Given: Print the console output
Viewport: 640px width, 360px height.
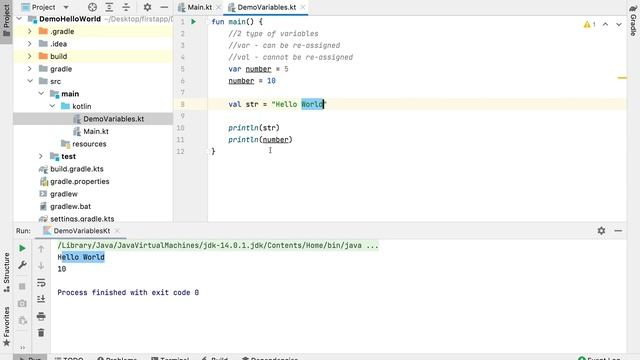Looking at the screenshot, I should 41,316.
